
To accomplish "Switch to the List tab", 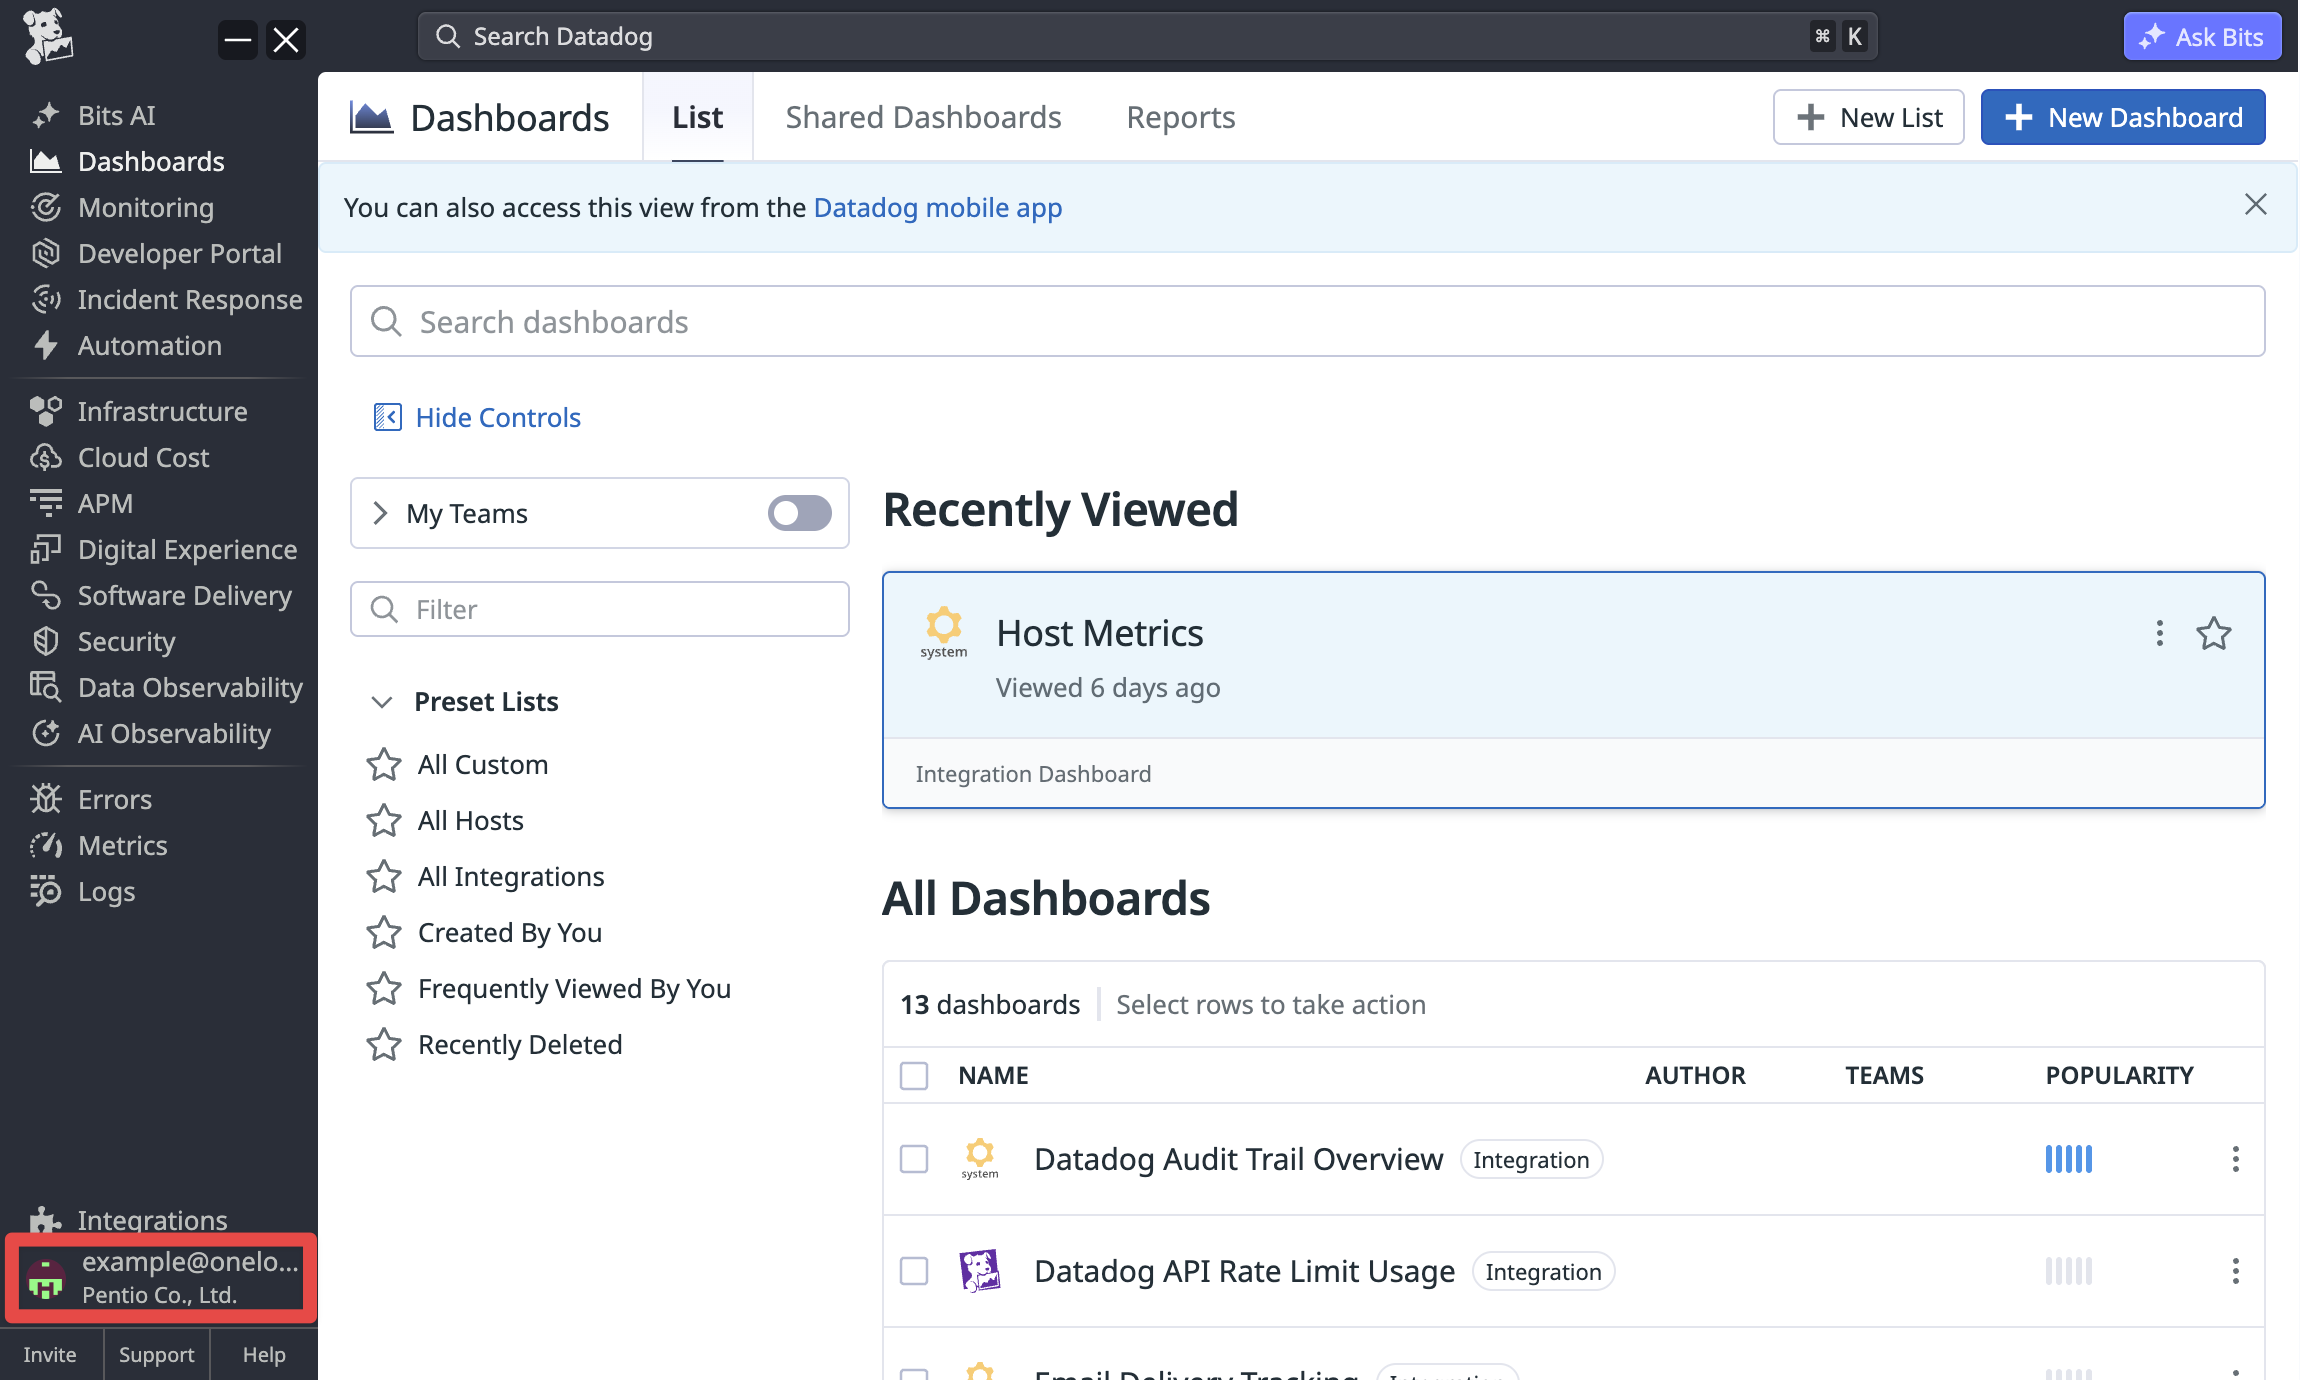I will 697,117.
